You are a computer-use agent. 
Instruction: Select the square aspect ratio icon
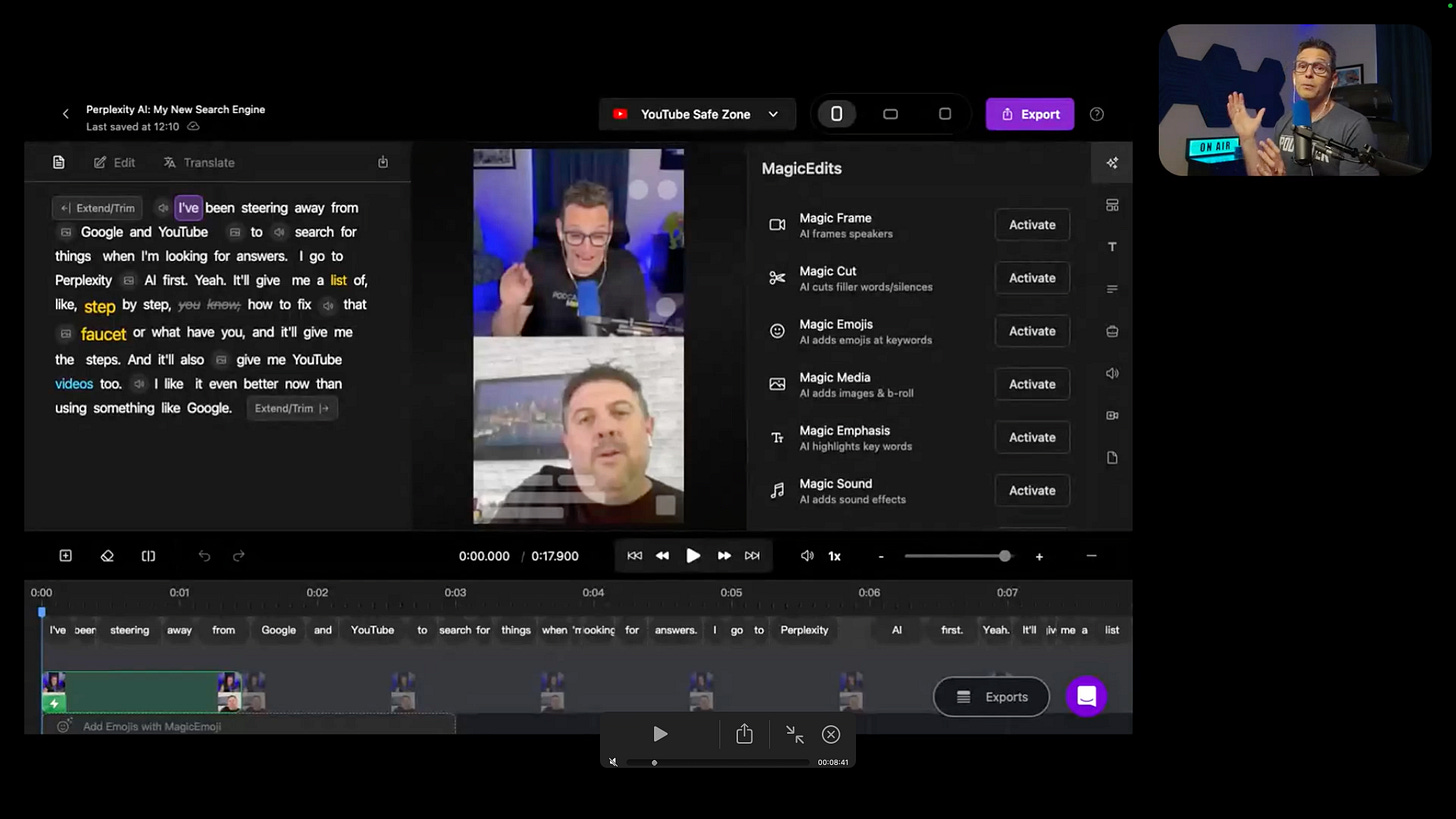click(945, 114)
